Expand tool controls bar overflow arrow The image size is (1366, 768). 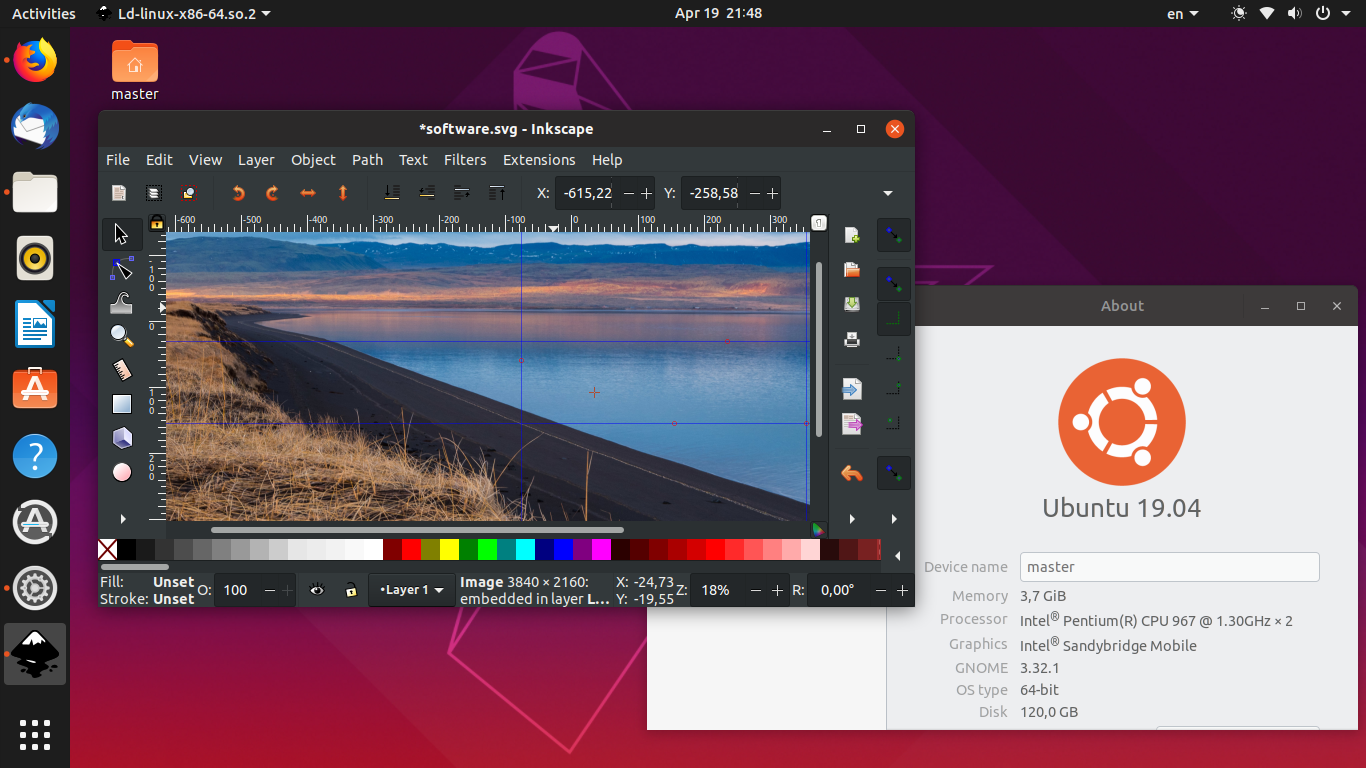pyautogui.click(x=888, y=193)
